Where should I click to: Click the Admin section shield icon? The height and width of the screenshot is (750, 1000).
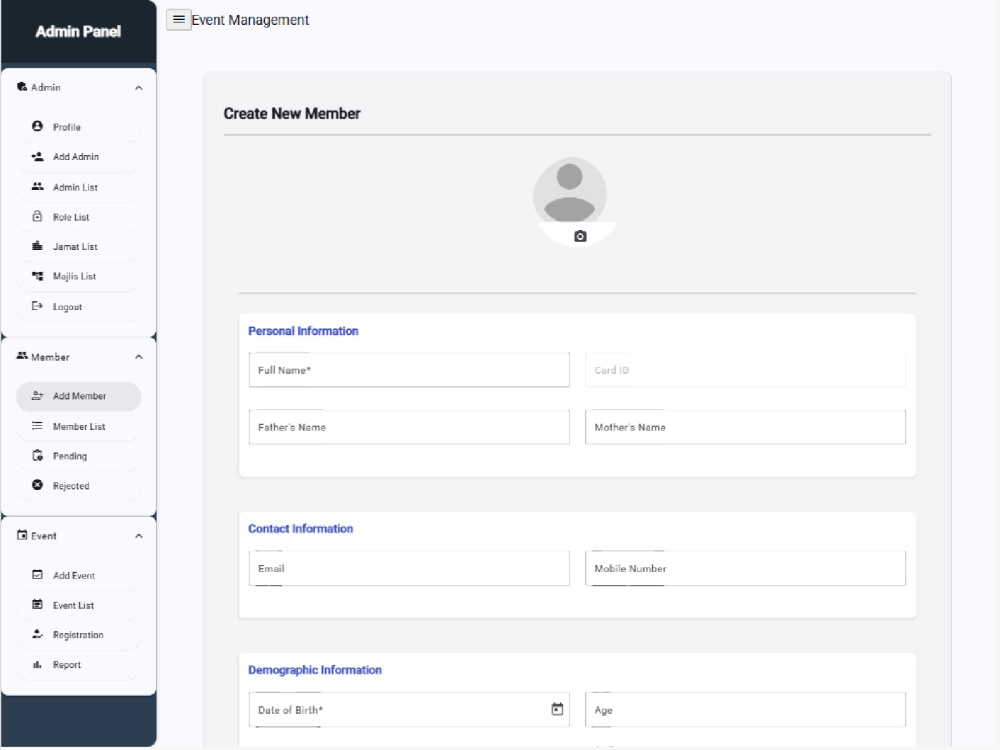coord(22,87)
